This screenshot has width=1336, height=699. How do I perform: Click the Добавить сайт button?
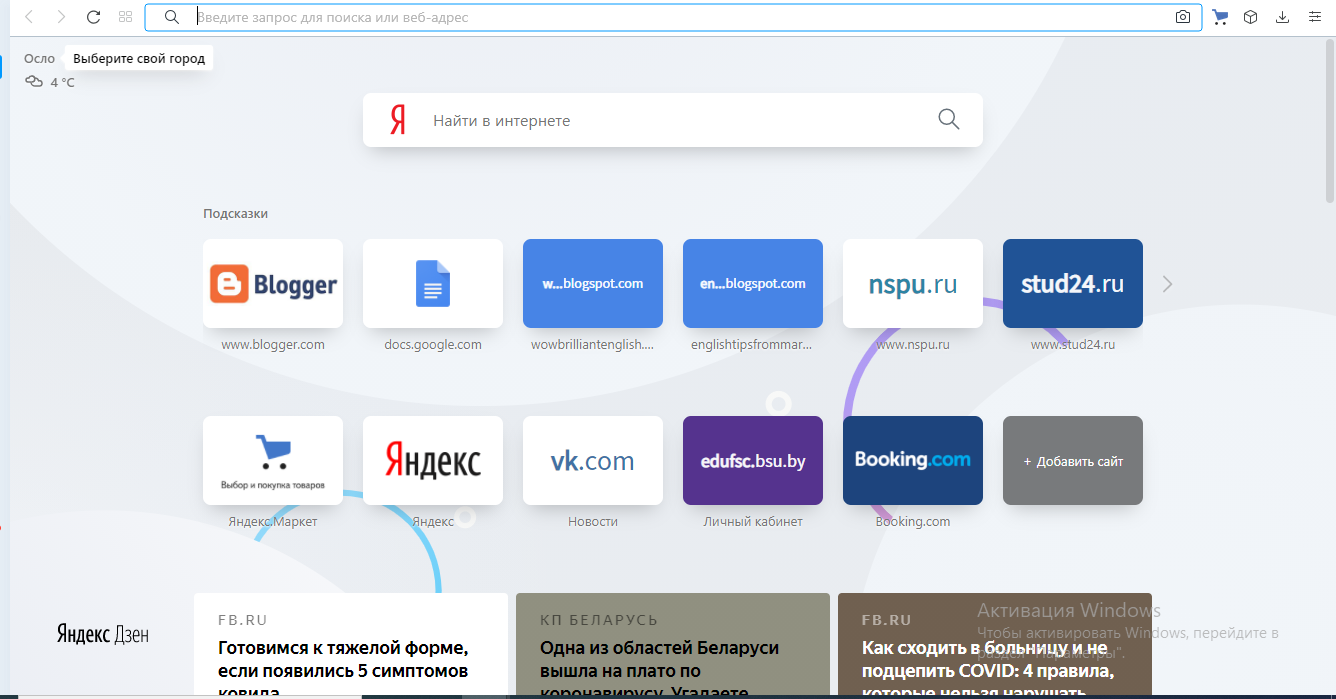pos(1073,461)
